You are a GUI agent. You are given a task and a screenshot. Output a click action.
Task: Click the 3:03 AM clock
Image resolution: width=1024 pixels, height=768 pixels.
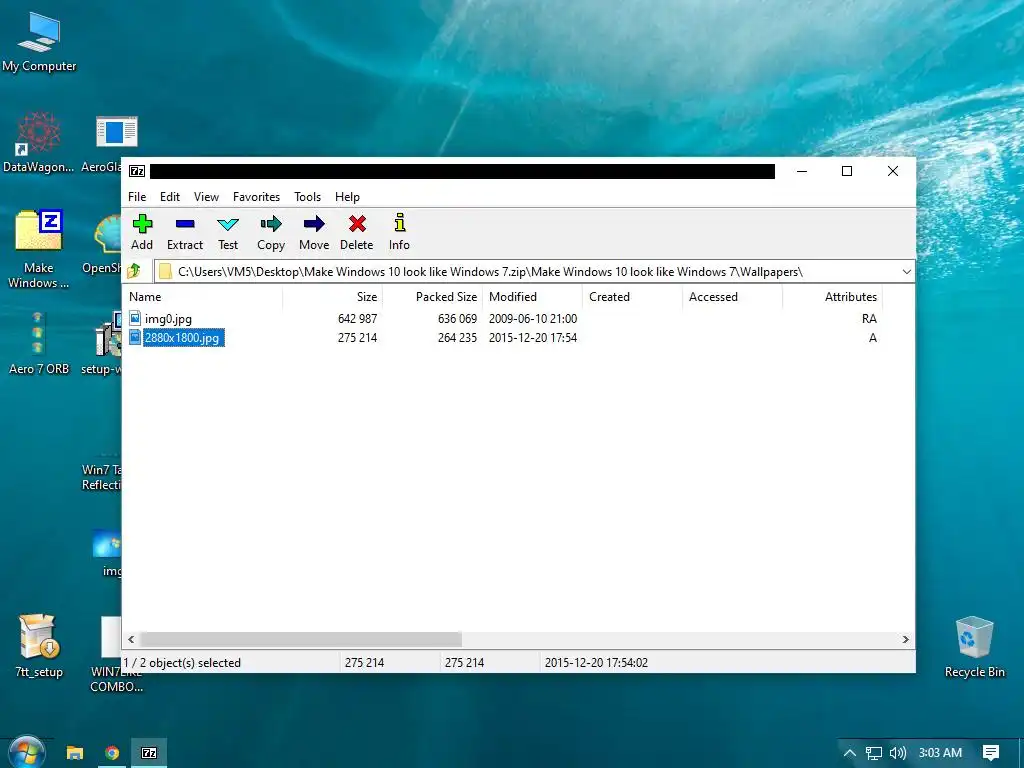(x=940, y=753)
